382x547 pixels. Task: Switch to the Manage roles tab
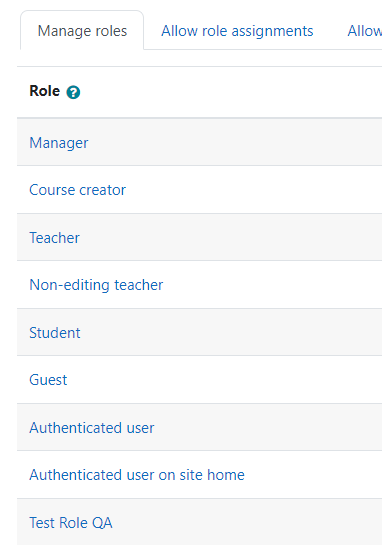tap(82, 31)
